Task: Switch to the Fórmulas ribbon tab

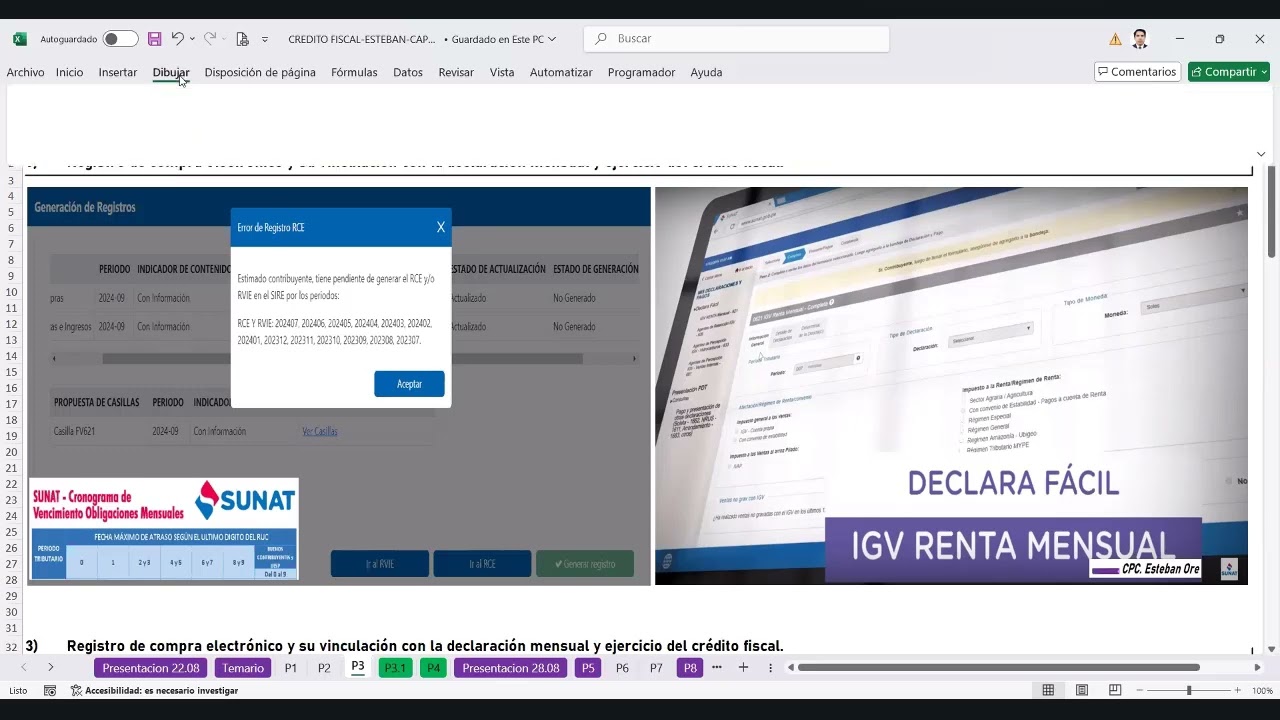Action: pyautogui.click(x=354, y=72)
